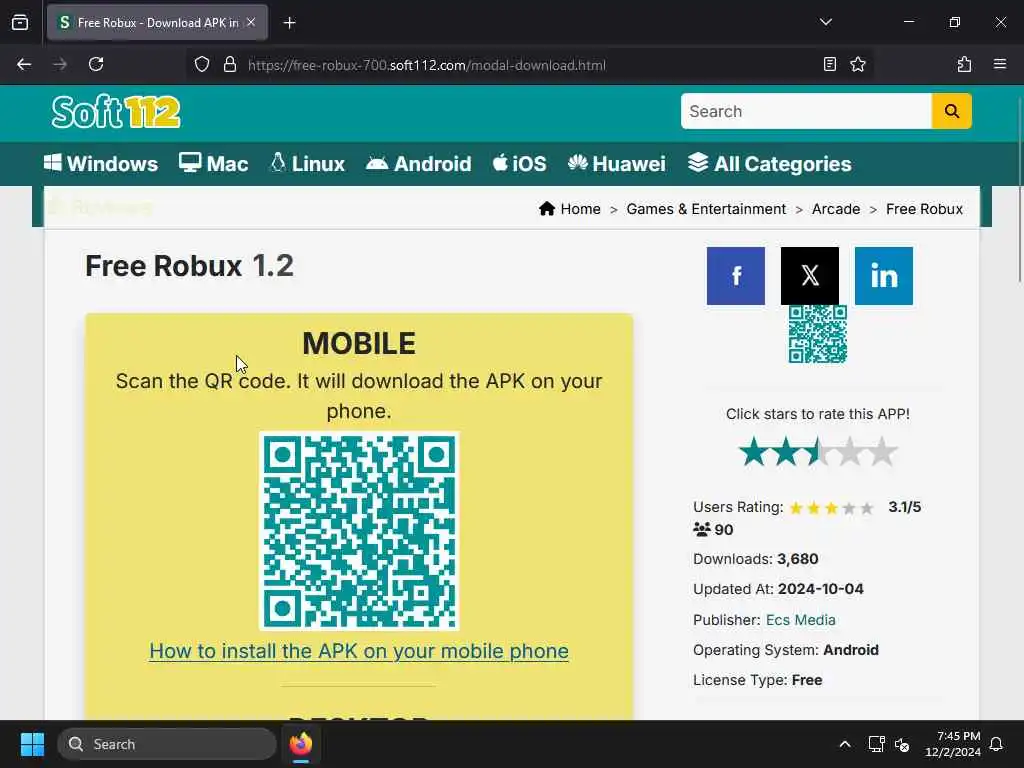
Task: Open notifications bell icon
Action: pyautogui.click(x=996, y=744)
